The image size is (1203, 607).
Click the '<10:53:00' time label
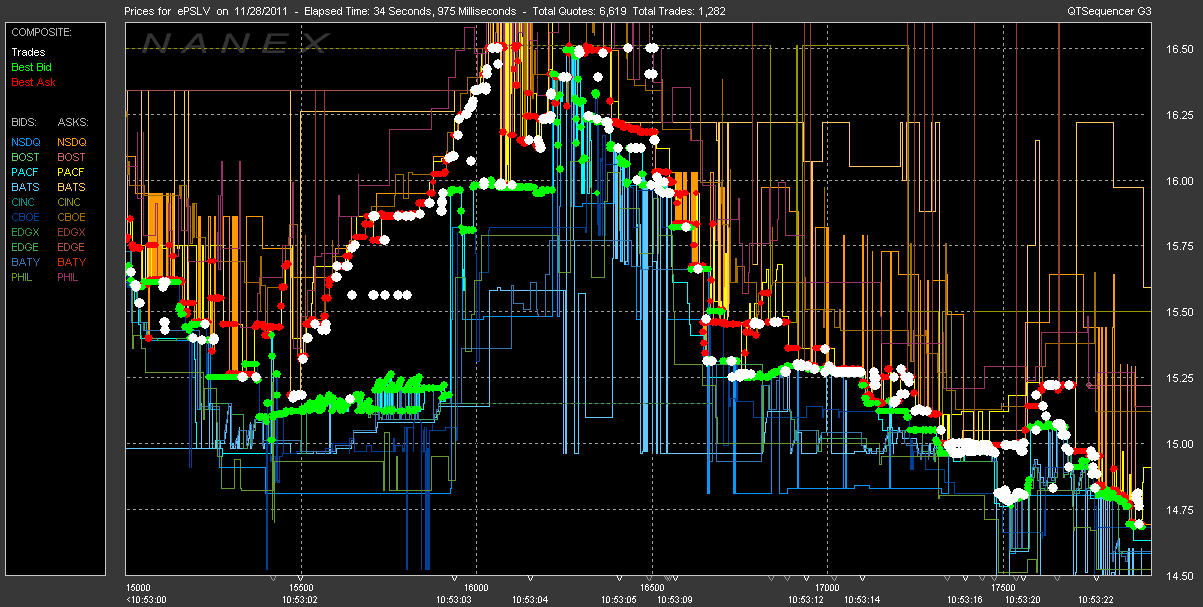point(148,599)
